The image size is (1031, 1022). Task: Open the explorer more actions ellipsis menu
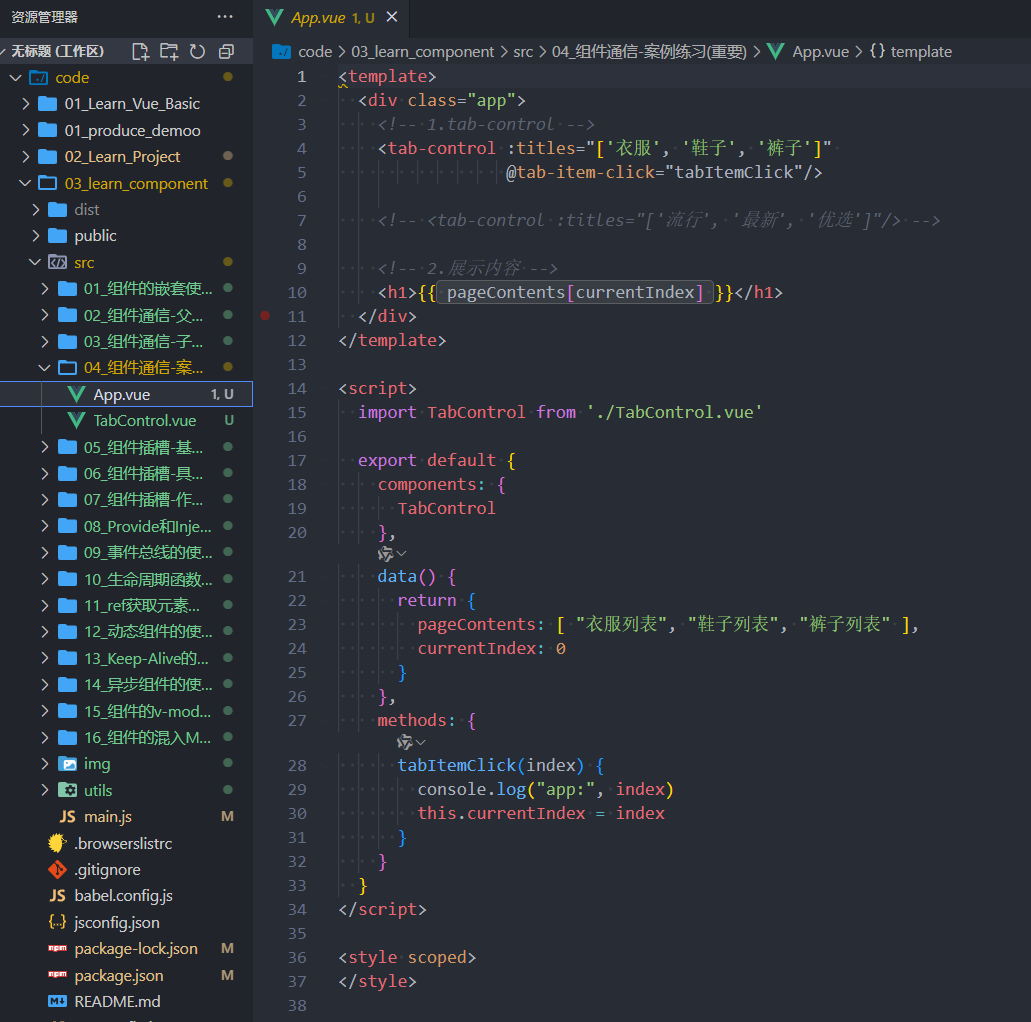[225, 16]
